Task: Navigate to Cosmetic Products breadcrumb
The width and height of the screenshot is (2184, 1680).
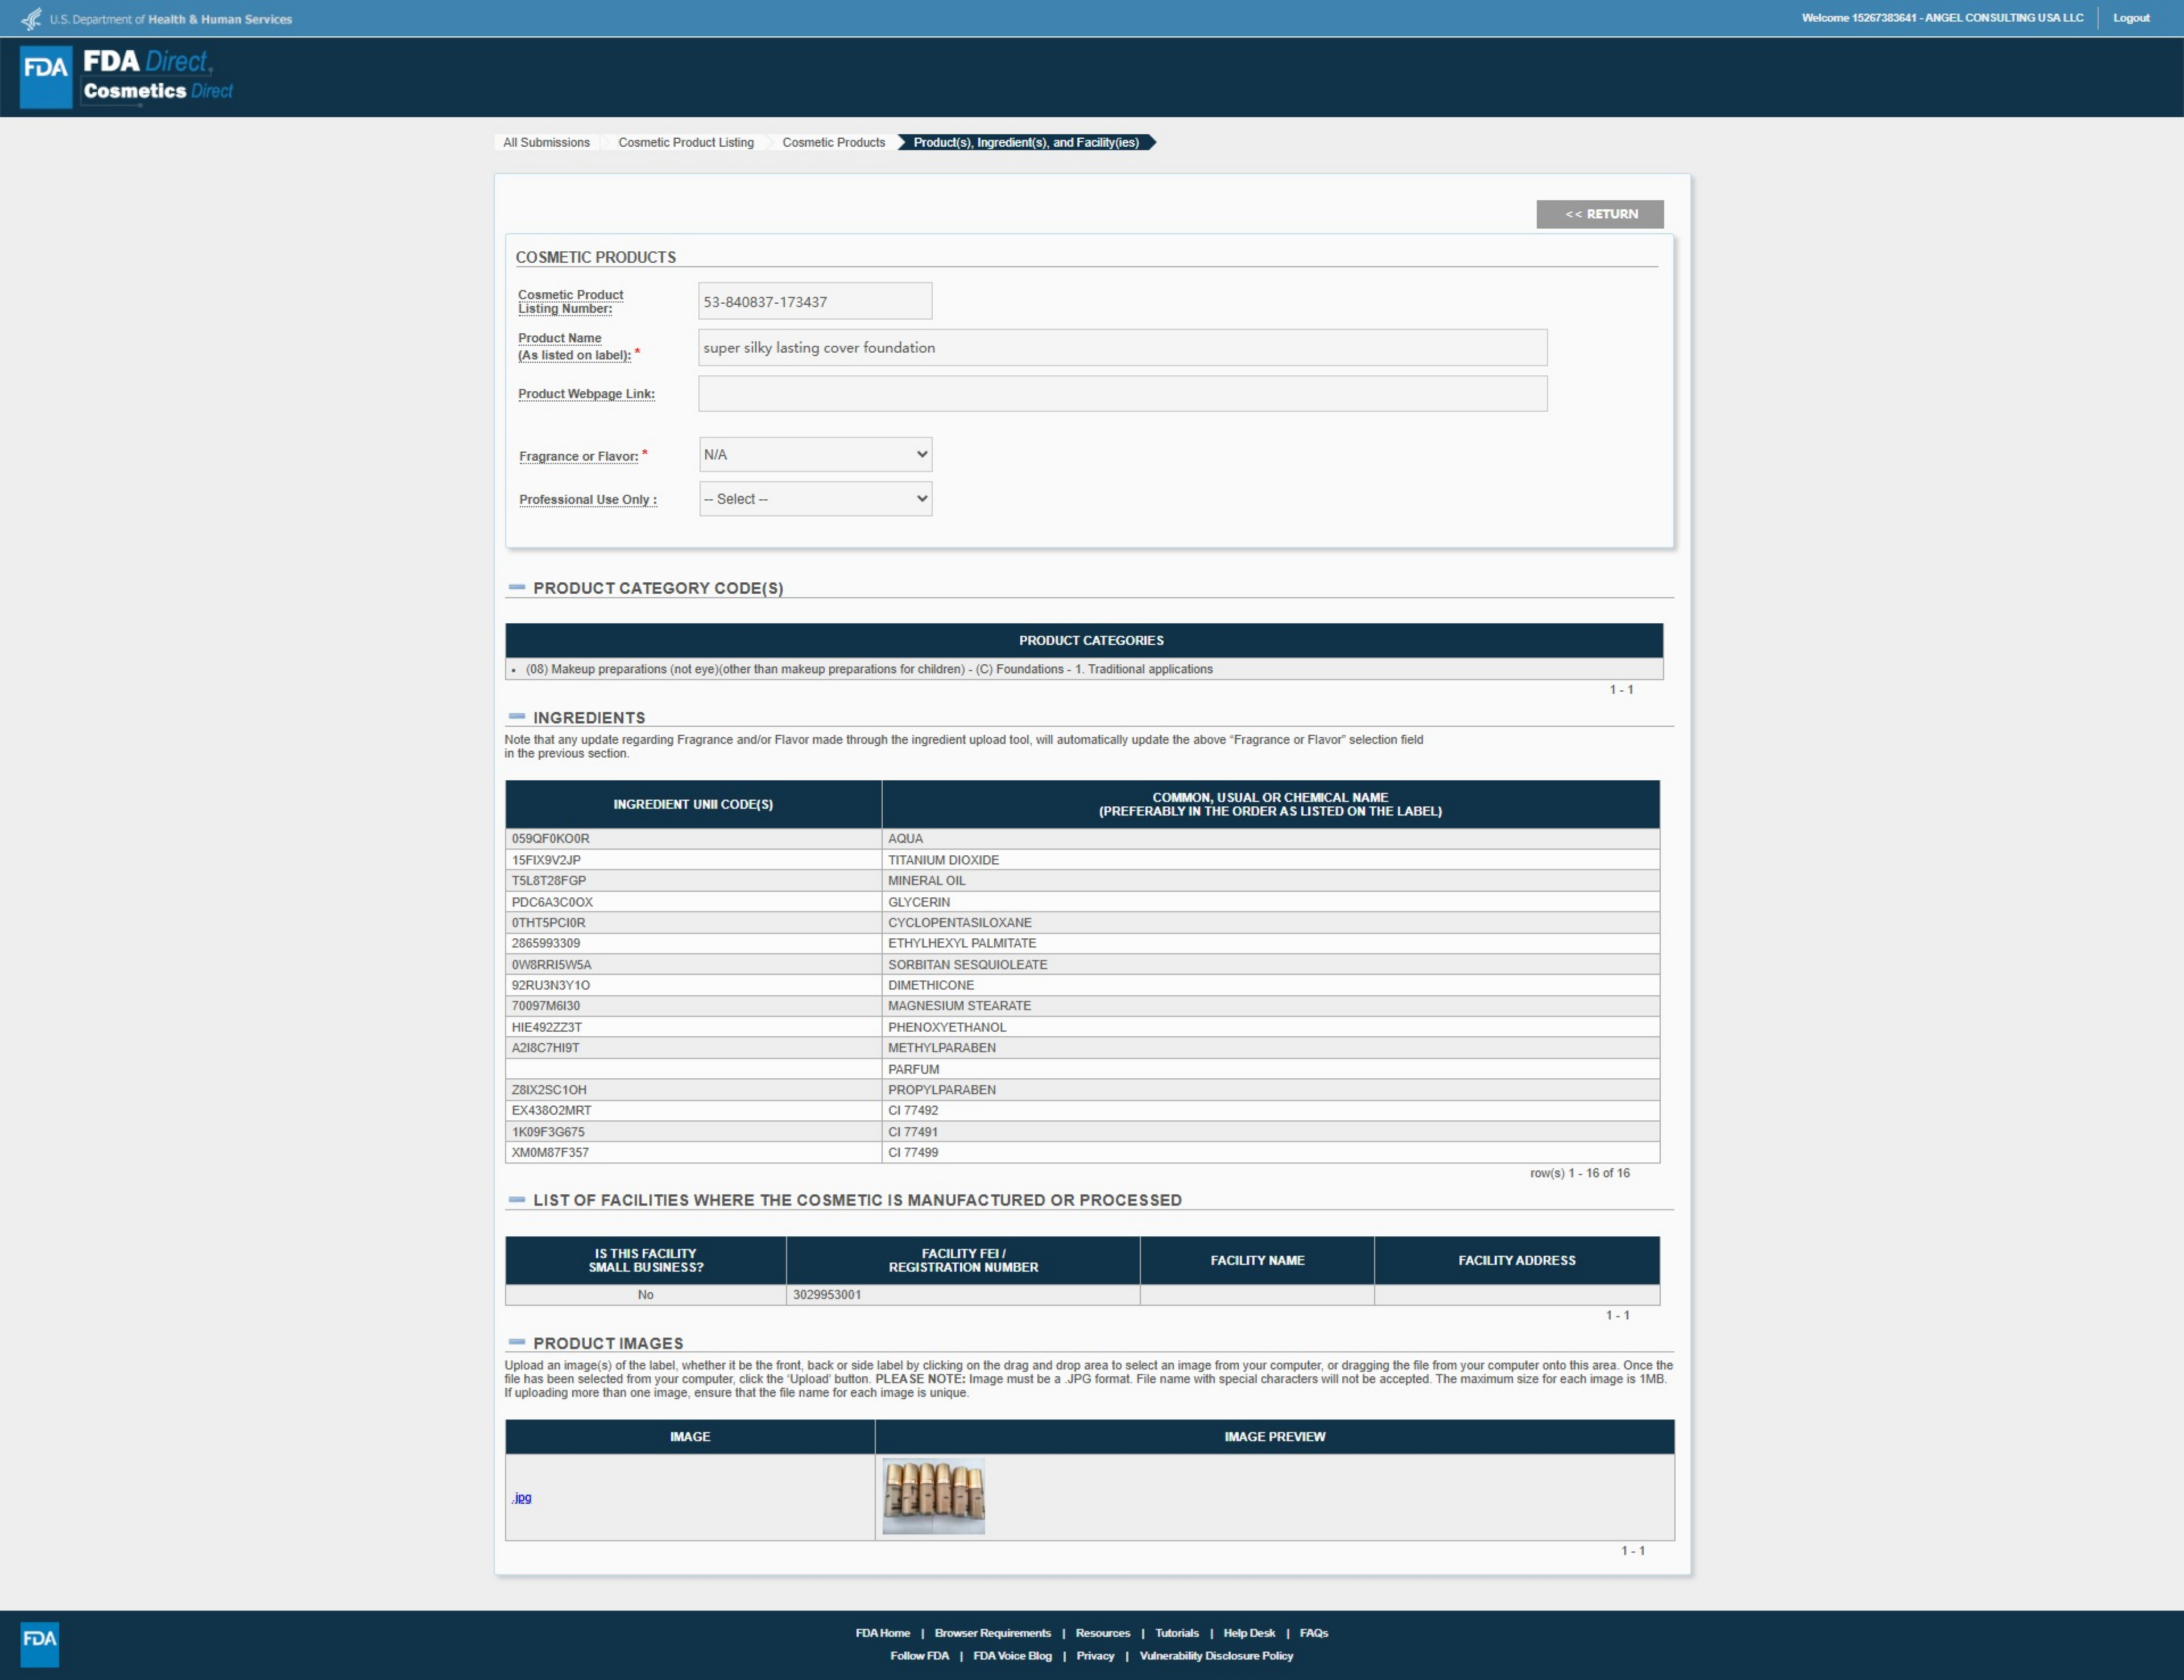Action: [x=833, y=143]
